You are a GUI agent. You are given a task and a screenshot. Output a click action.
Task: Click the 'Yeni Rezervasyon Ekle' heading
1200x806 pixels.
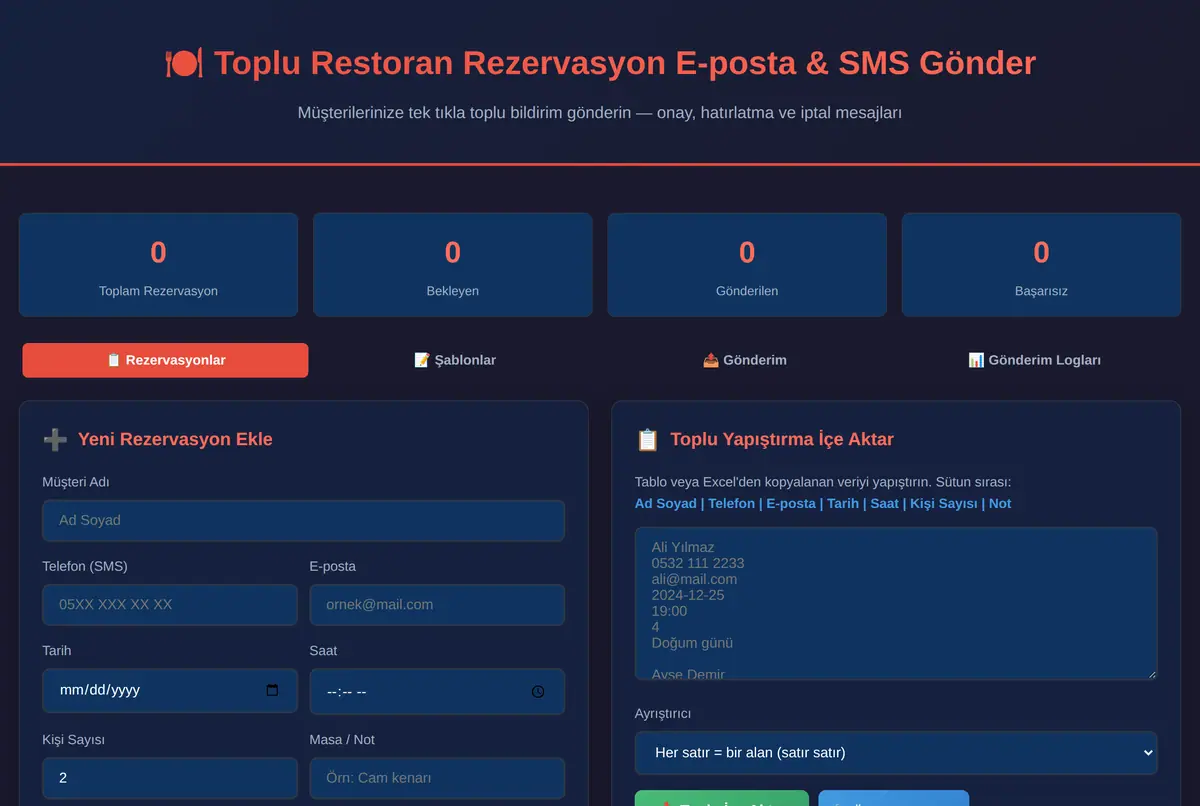[x=175, y=439]
